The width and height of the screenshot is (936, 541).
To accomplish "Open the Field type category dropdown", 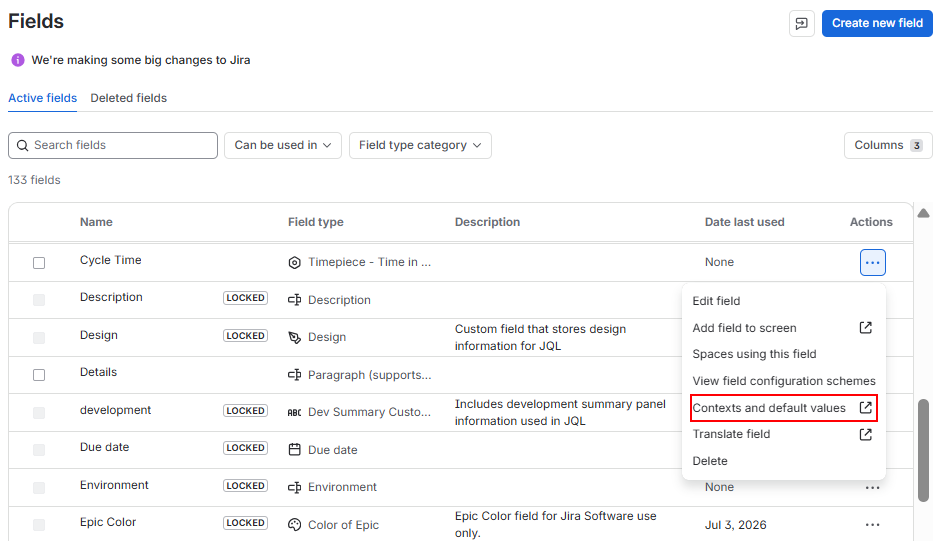I will coord(420,146).
